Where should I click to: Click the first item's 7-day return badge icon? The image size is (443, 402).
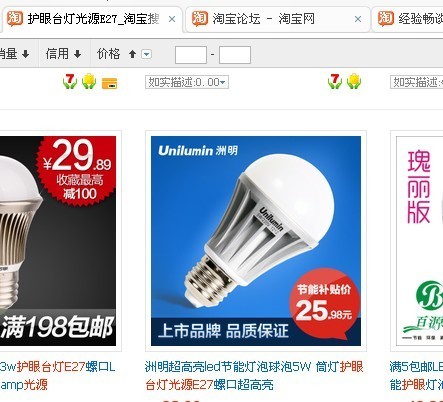pyautogui.click(x=70, y=81)
